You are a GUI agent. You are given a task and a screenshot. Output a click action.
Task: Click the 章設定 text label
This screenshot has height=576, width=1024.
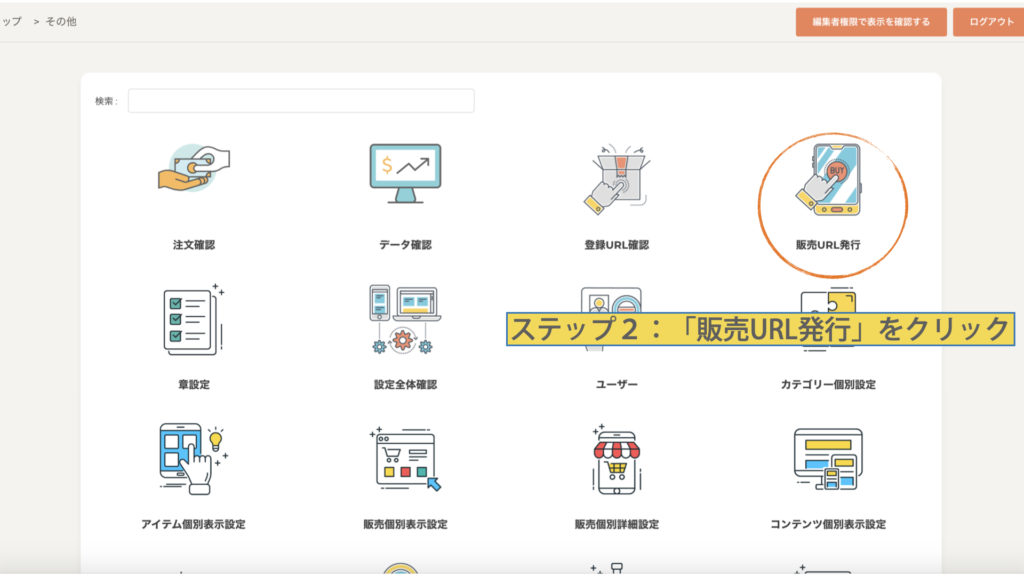point(193,385)
